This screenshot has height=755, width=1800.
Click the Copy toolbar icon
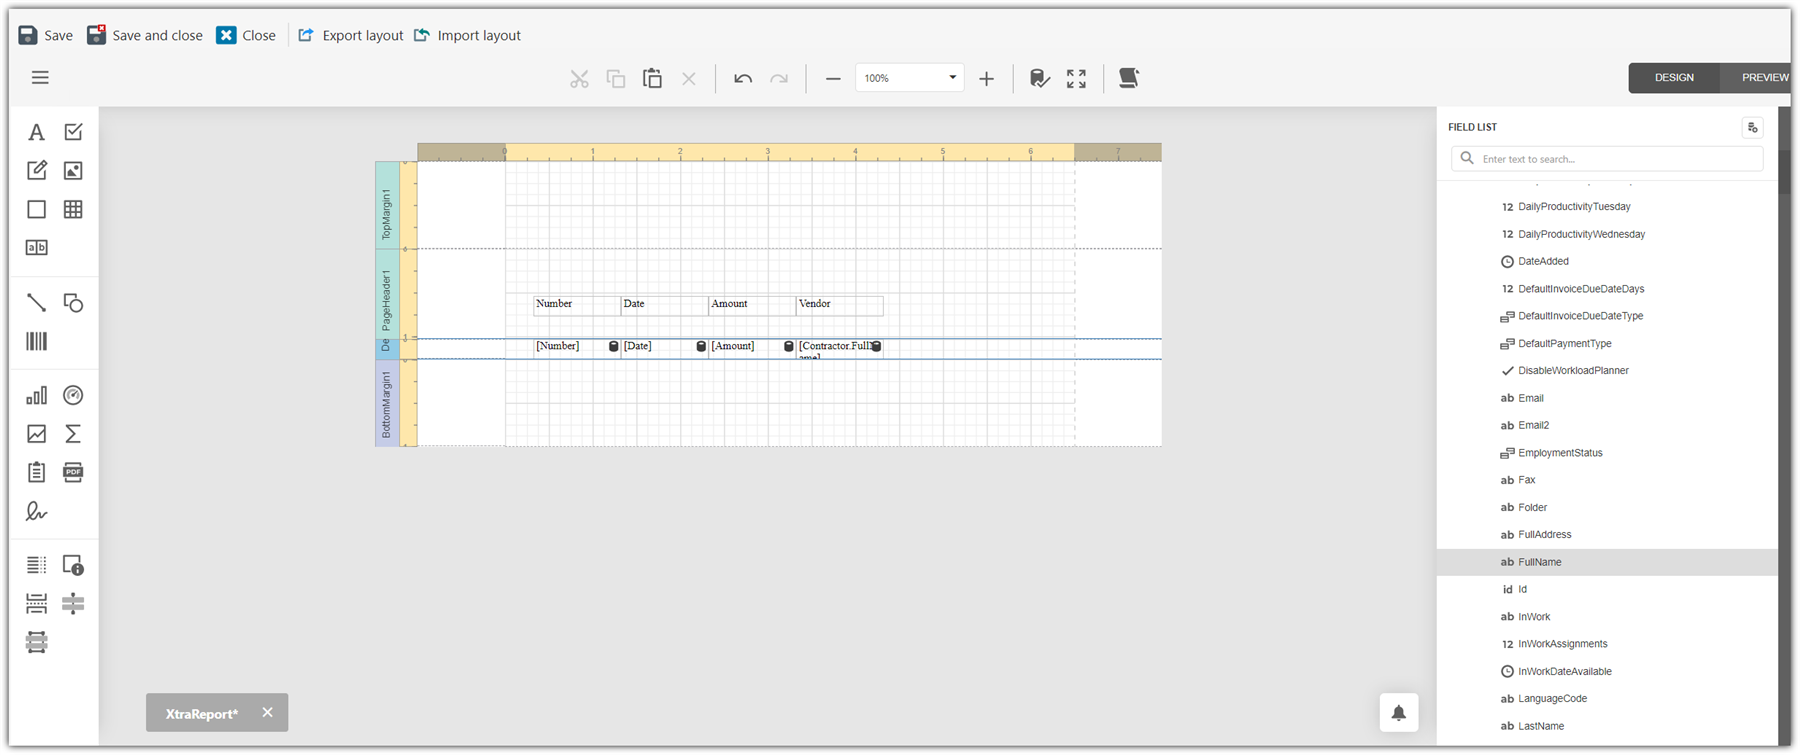pyautogui.click(x=616, y=78)
